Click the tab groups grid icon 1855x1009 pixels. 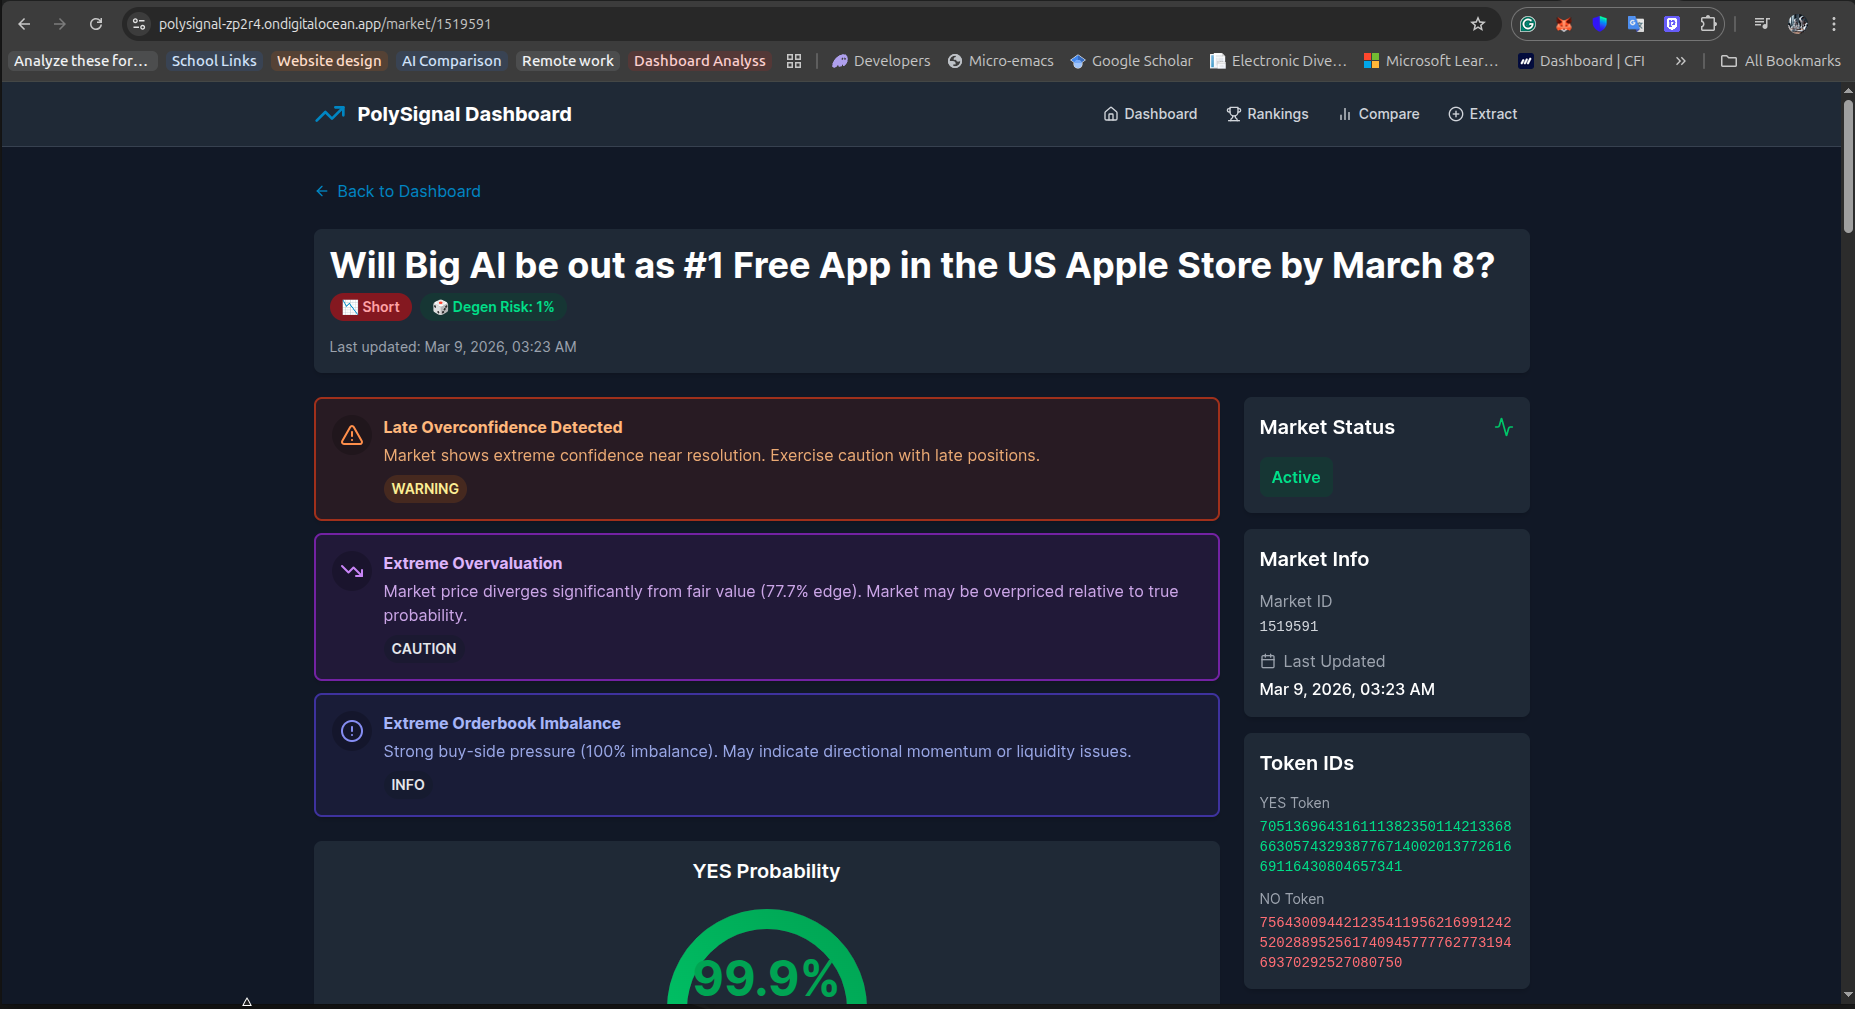tap(794, 61)
